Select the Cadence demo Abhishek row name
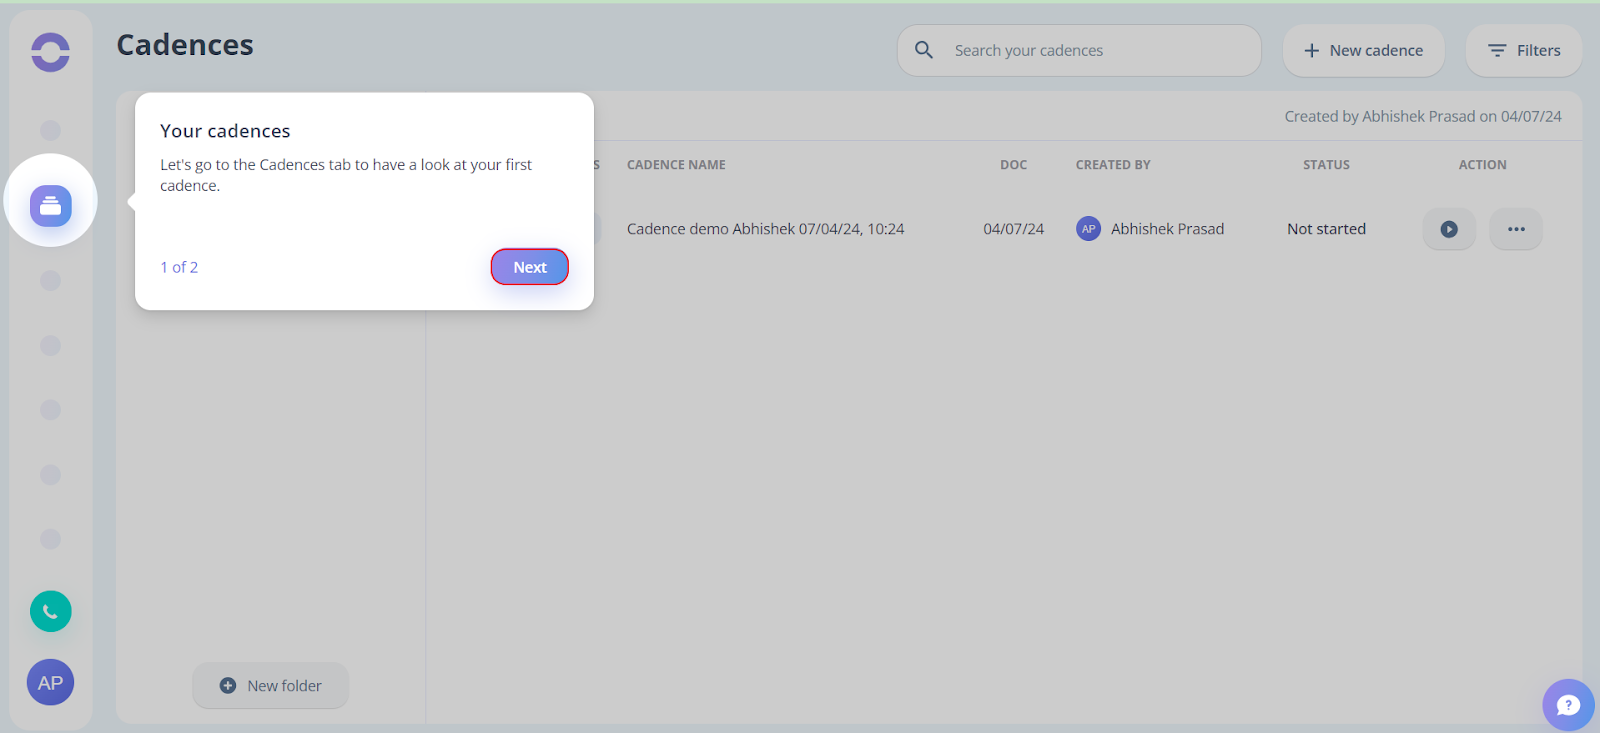The width and height of the screenshot is (1600, 733). pos(765,229)
